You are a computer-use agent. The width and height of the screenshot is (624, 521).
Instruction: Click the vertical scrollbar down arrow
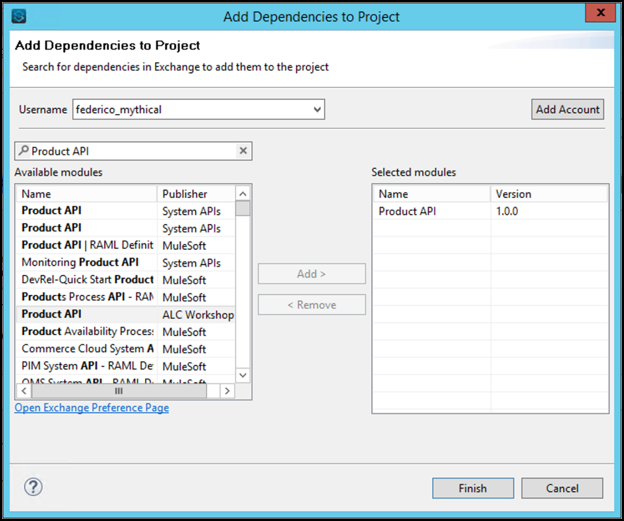[243, 375]
